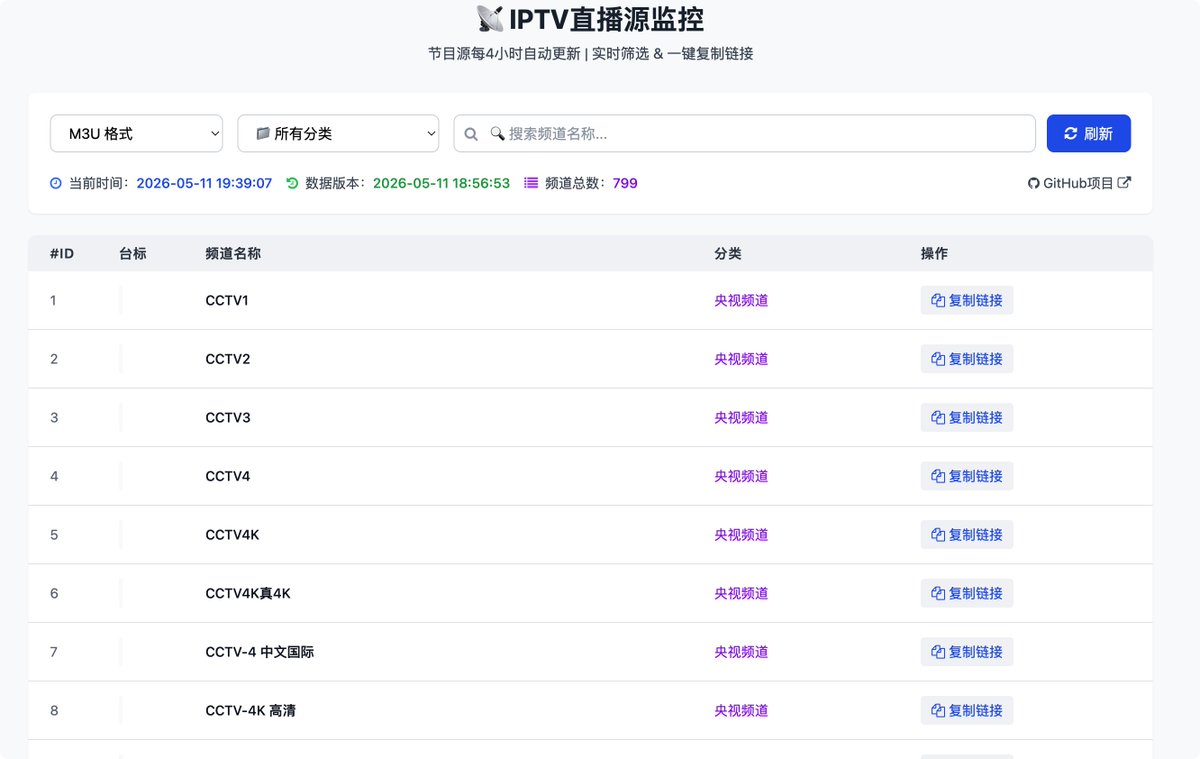The width and height of the screenshot is (1200, 759).
Task: Open the 所有分类 category dropdown
Action: click(338, 134)
